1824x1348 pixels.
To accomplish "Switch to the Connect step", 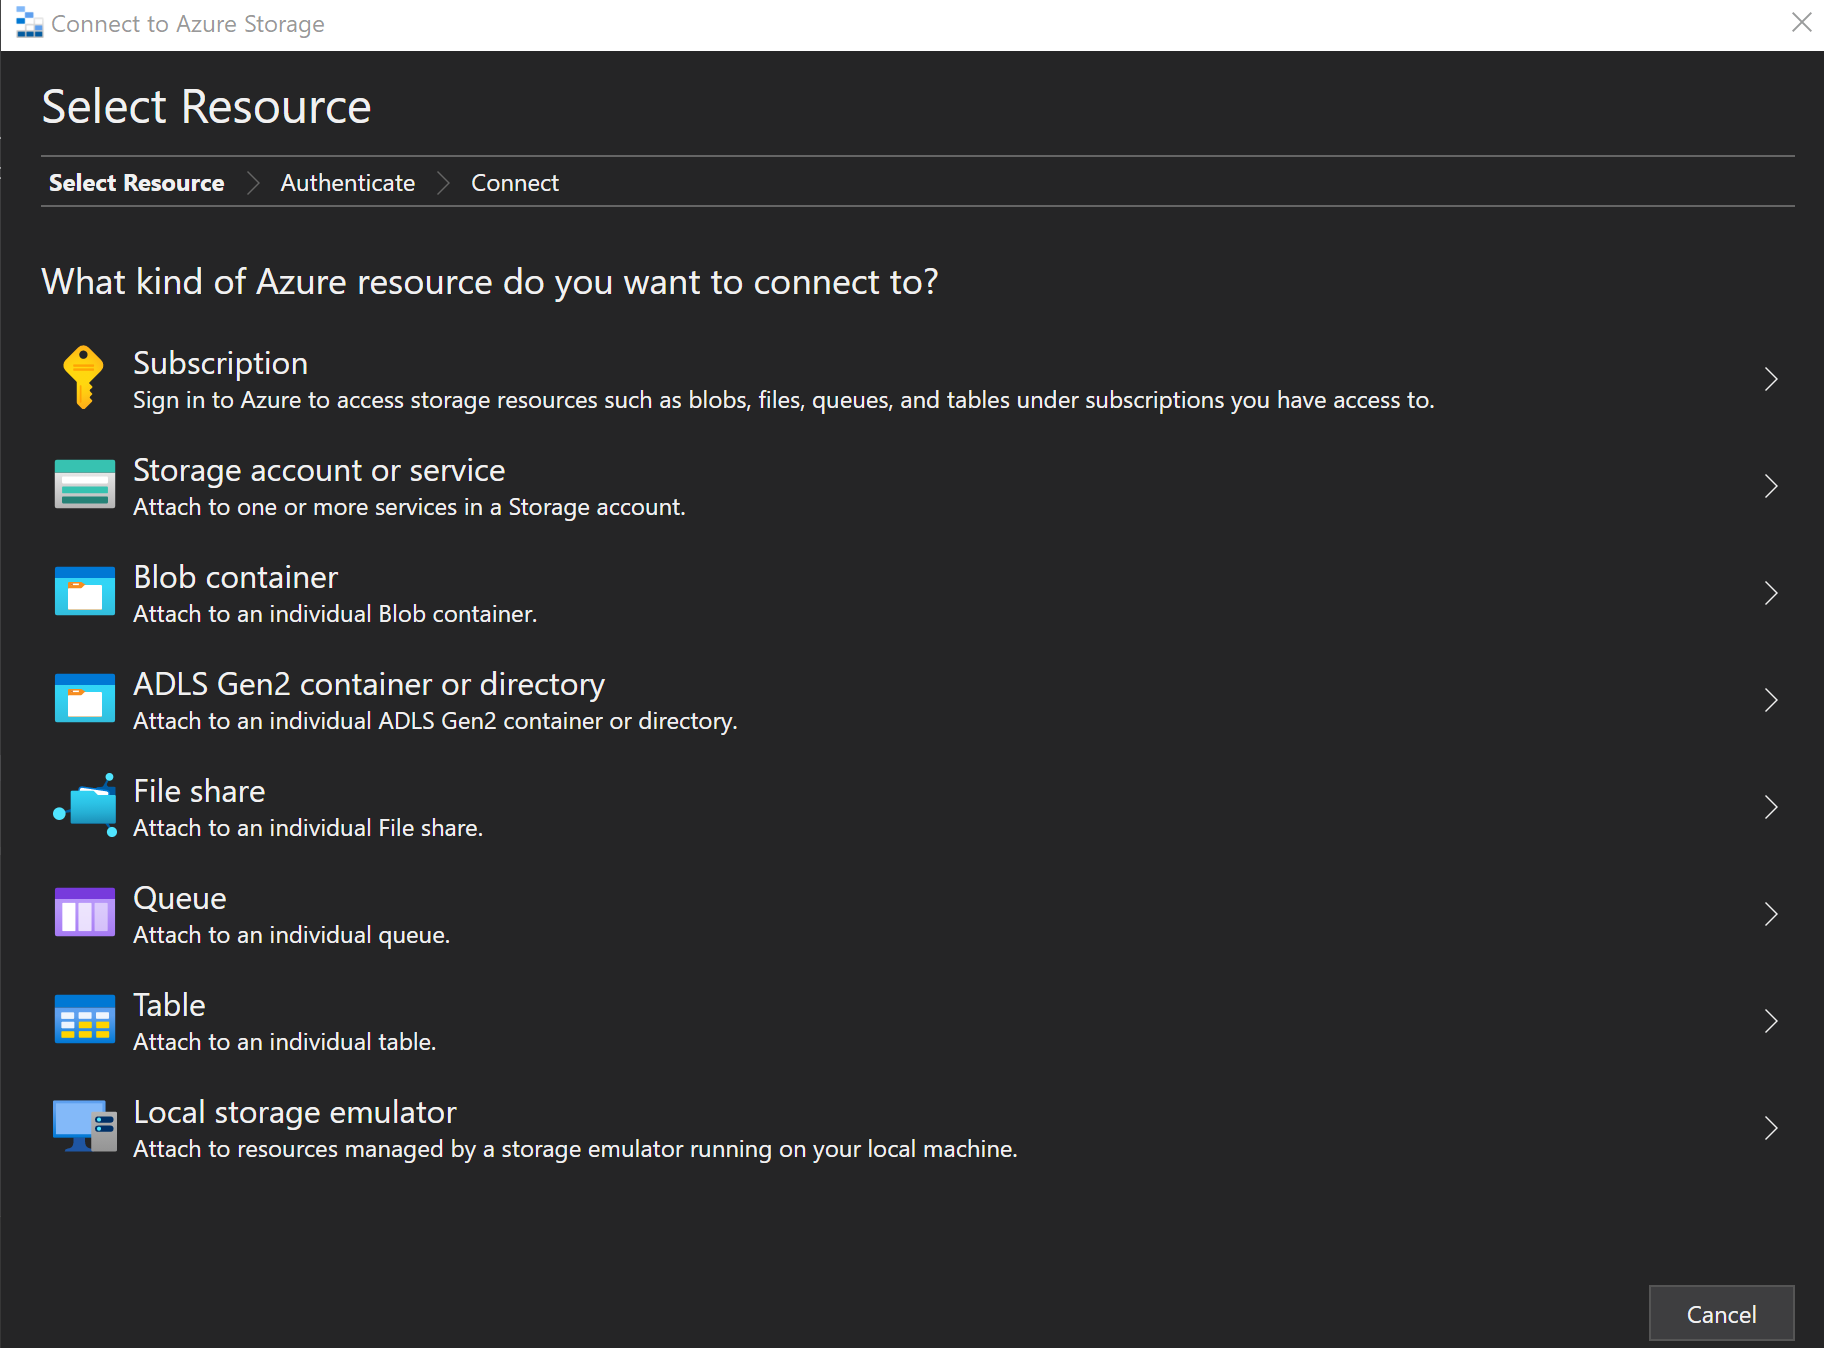I will (x=514, y=183).
